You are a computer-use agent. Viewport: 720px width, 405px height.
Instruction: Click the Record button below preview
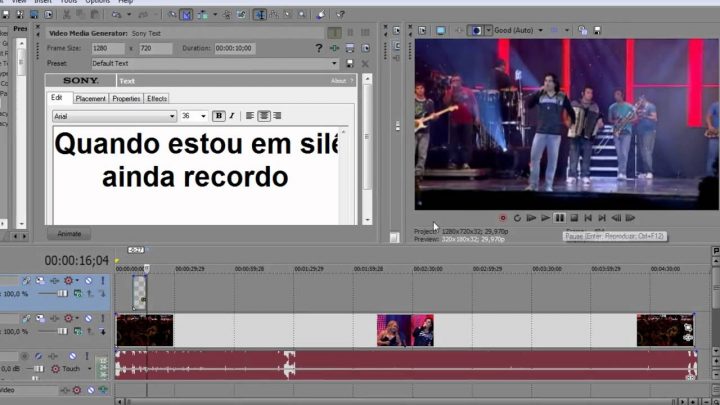pyautogui.click(x=503, y=218)
